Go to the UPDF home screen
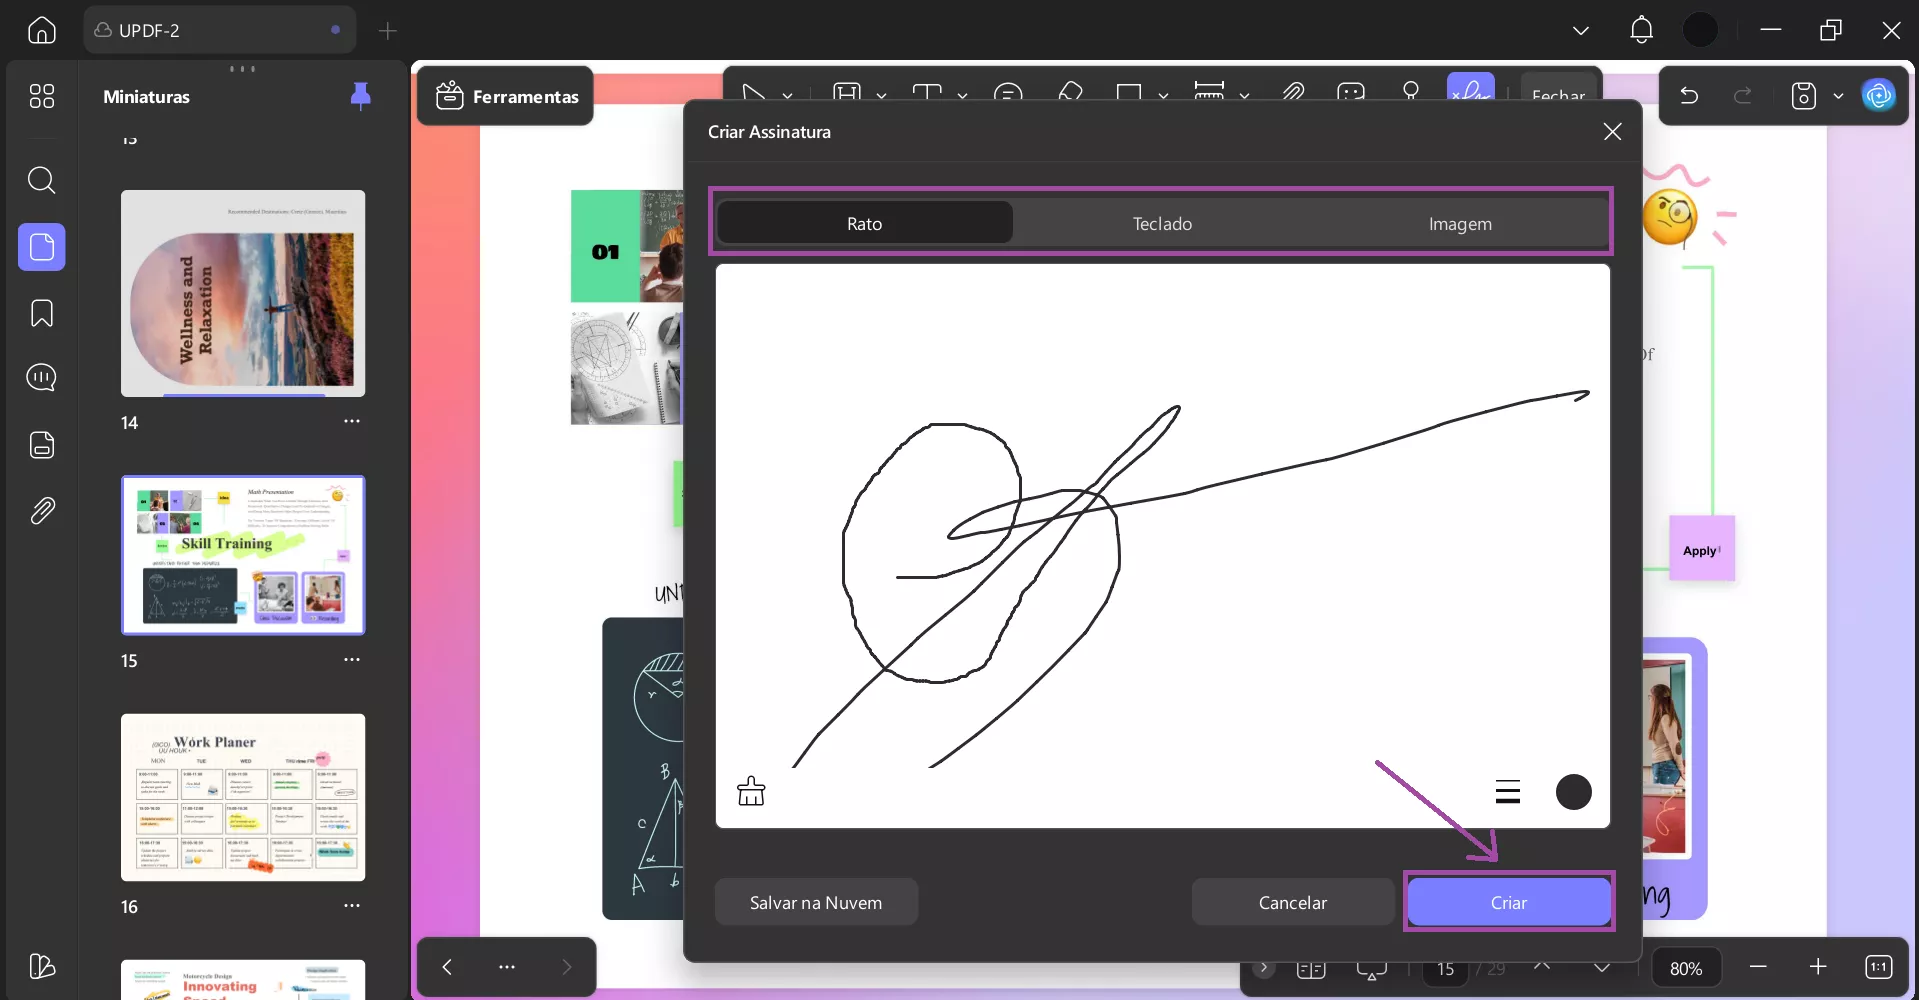1919x1000 pixels. [42, 30]
